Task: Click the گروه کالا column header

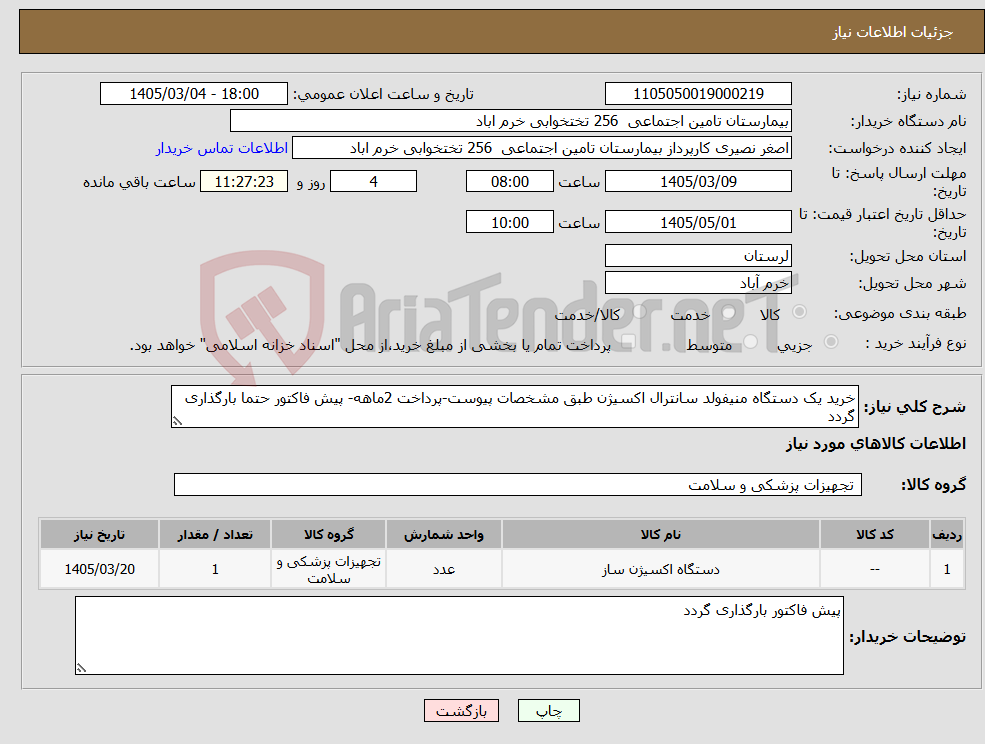Action: pos(329,535)
